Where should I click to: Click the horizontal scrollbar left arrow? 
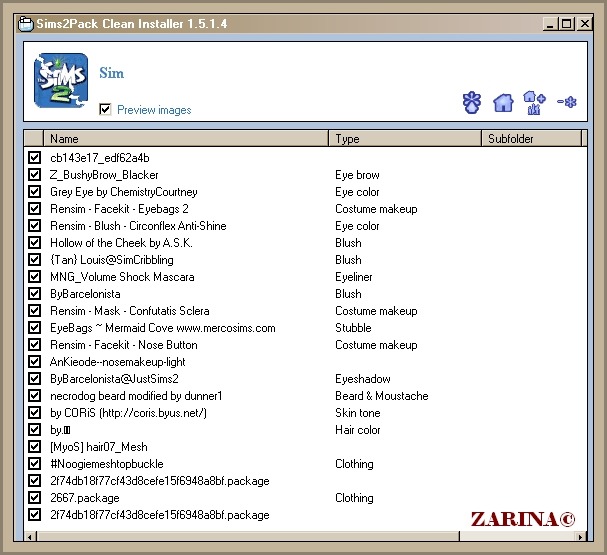coord(30,536)
